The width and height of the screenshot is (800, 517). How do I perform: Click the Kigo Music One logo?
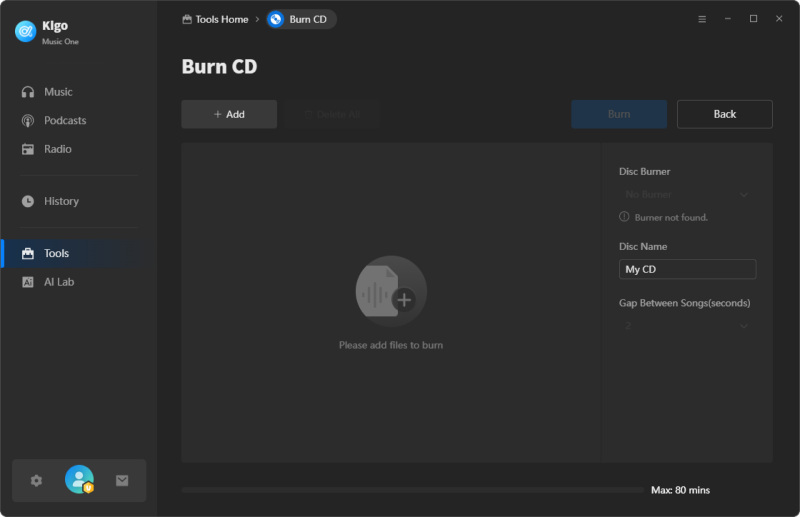coord(25,31)
